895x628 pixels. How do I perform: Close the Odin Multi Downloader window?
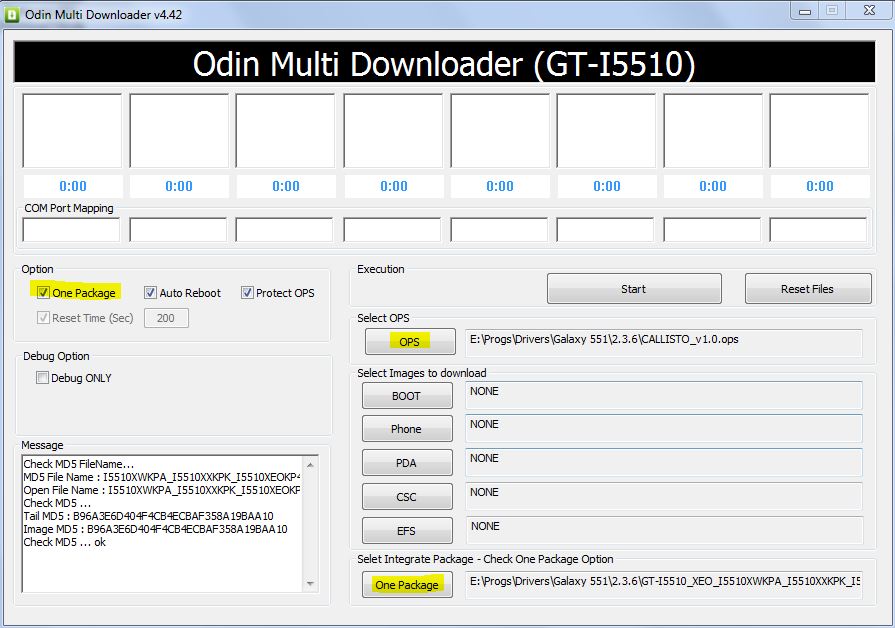point(869,10)
